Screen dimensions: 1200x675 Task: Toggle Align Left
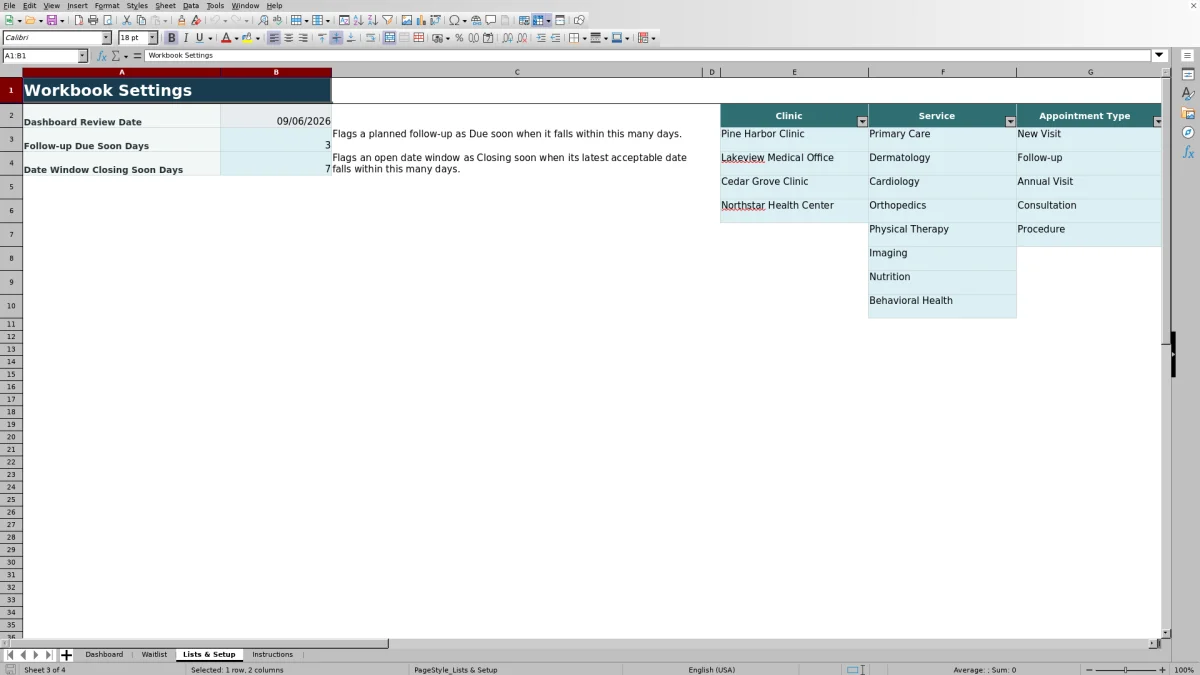point(274,38)
